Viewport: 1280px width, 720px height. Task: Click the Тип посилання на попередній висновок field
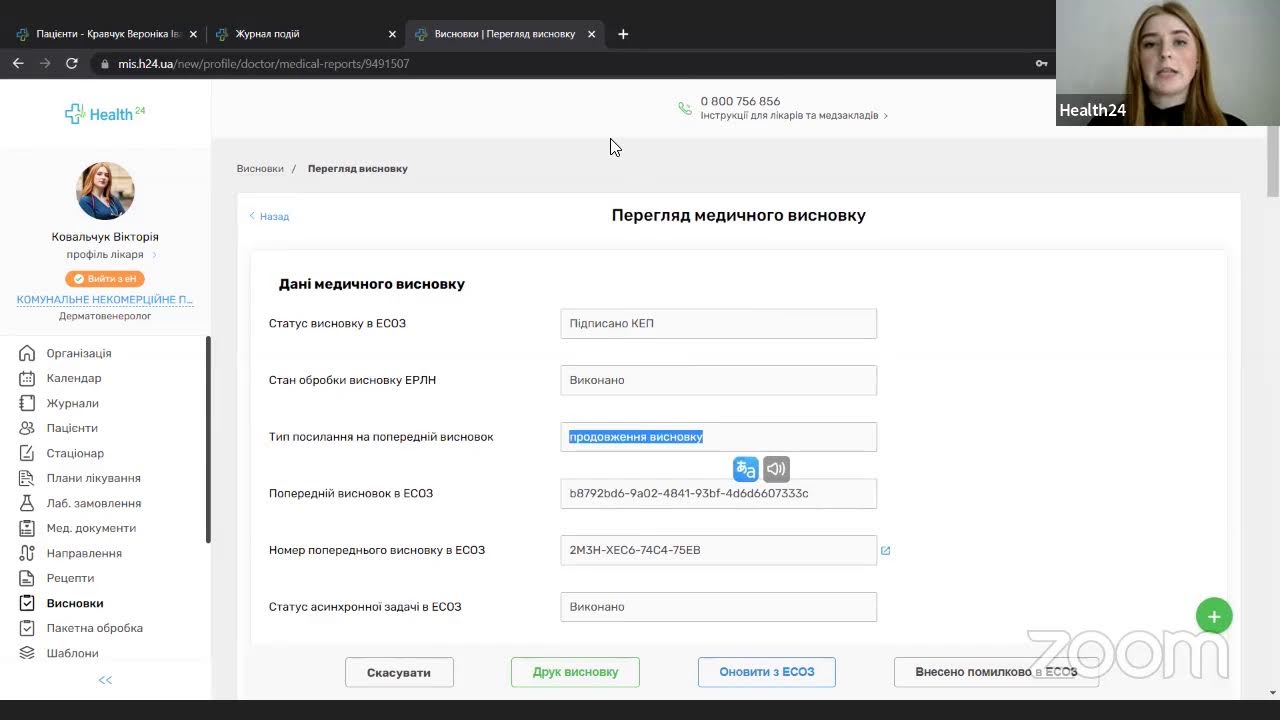[x=718, y=437]
